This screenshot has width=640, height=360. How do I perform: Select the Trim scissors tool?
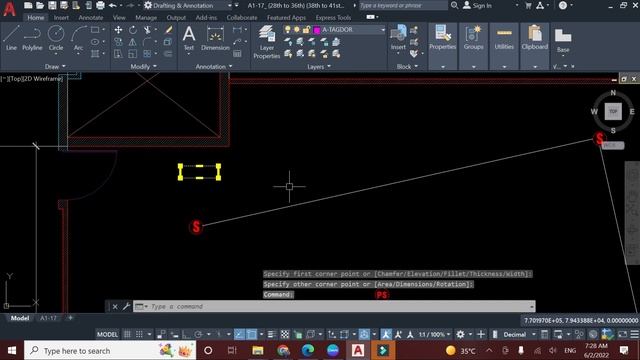pyautogui.click(x=147, y=30)
